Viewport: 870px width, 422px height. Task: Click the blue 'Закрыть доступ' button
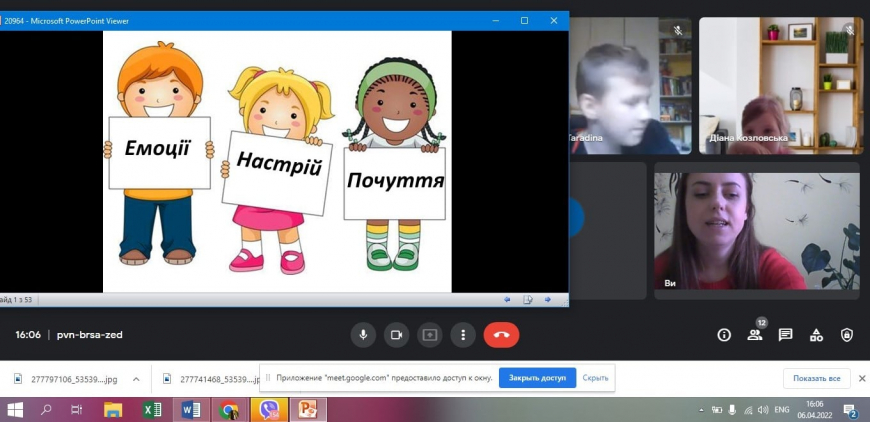(537, 378)
